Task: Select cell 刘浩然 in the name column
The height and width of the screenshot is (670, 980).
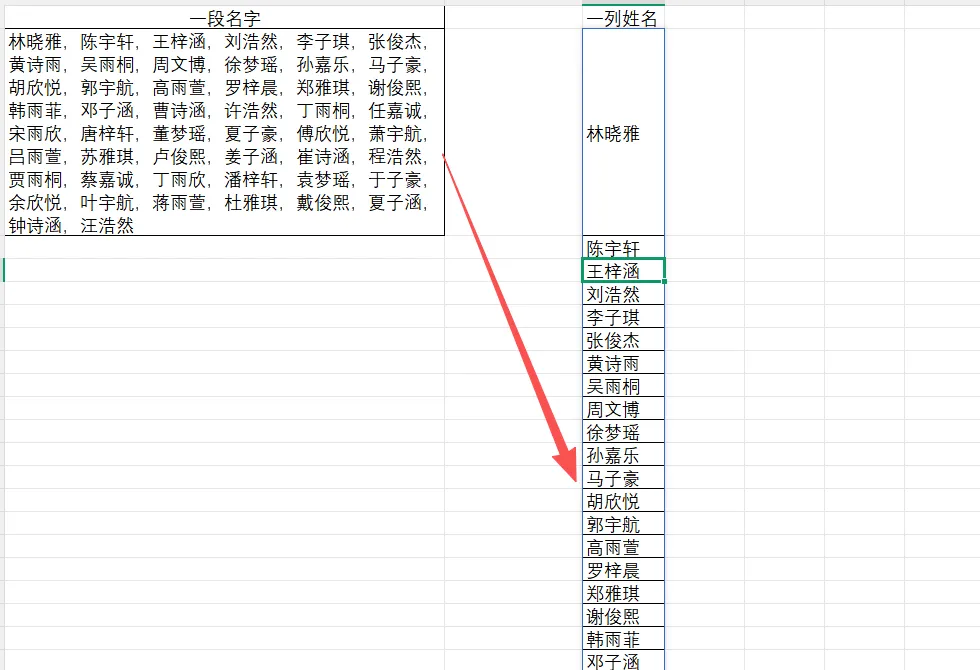Action: [623, 294]
